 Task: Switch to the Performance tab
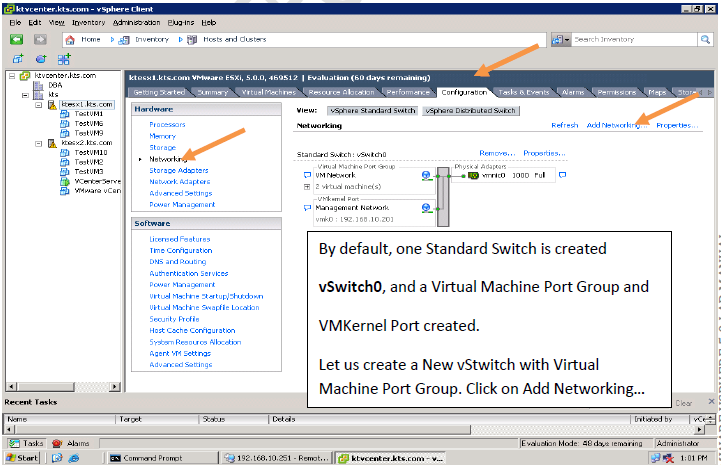(x=408, y=92)
